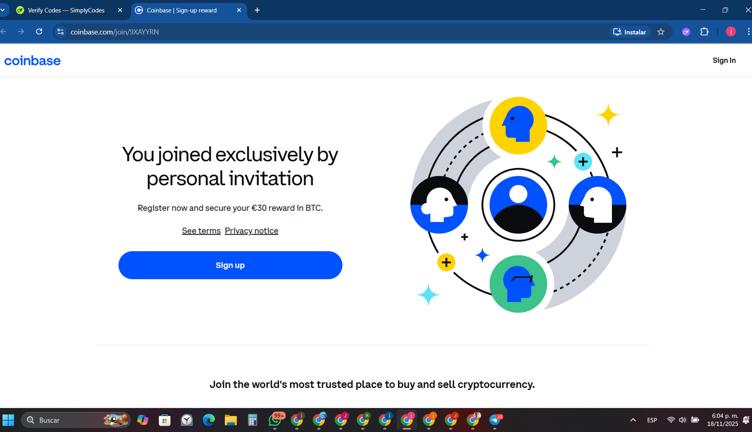View site information icon in address bar
This screenshot has width=752, height=432.
click(x=60, y=32)
